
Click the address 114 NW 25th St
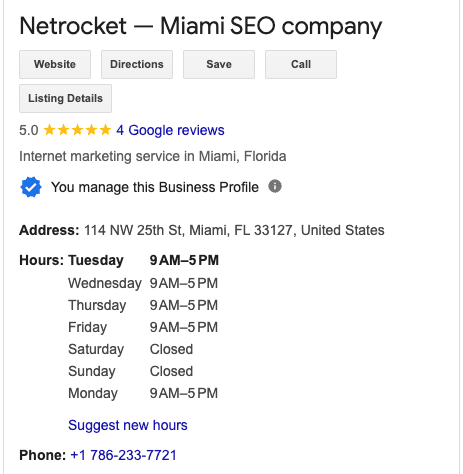[234, 230]
